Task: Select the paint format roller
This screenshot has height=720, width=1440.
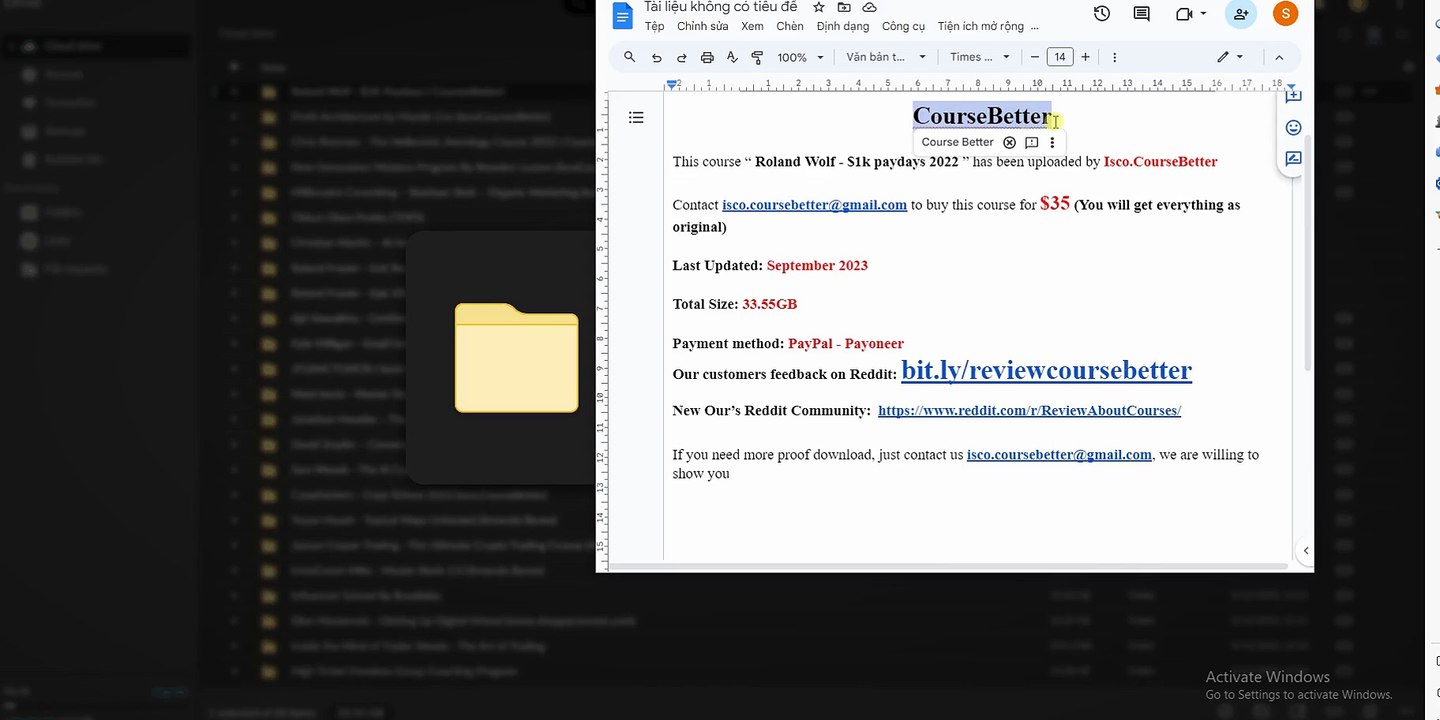Action: [x=757, y=57]
